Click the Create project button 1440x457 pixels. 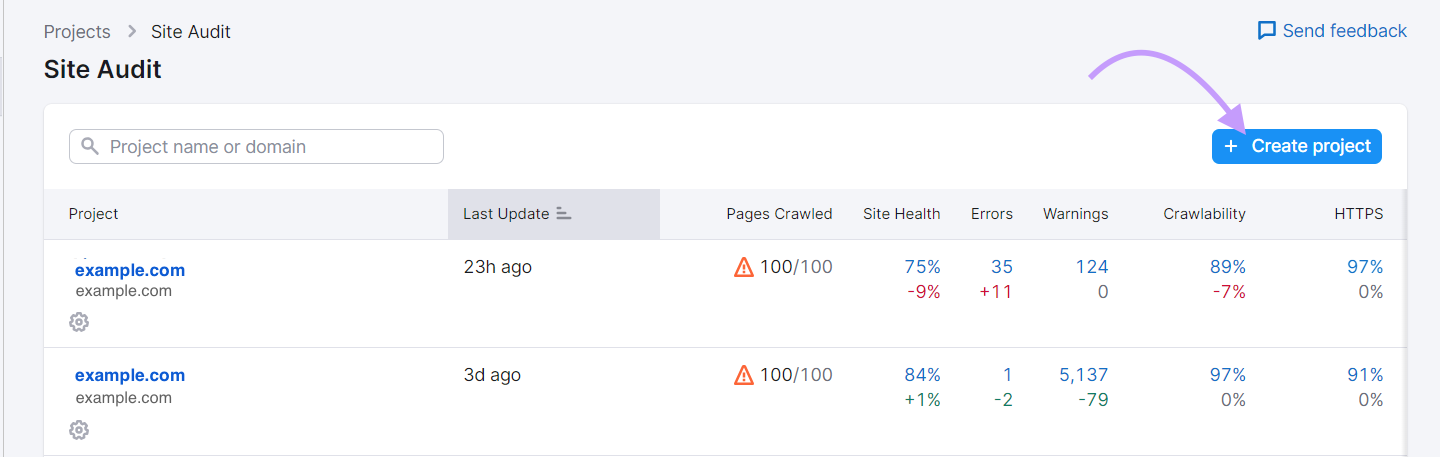[x=1297, y=146]
